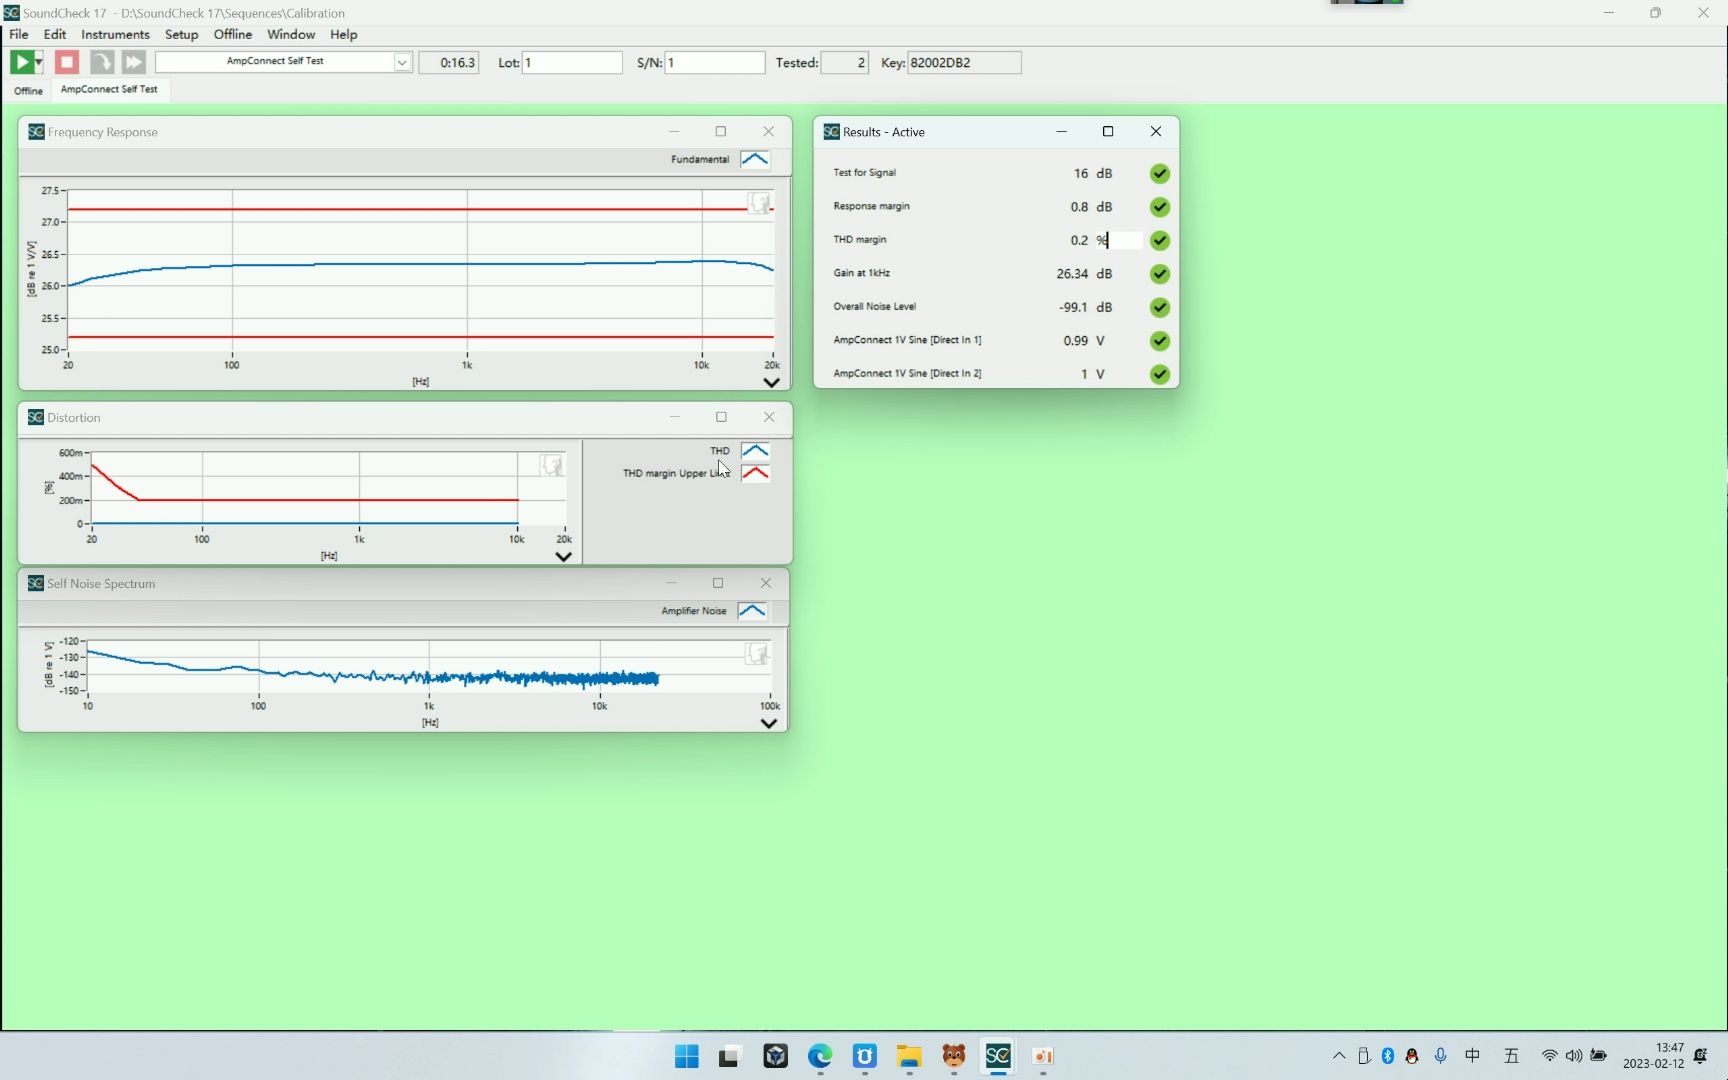1728x1080 pixels.
Task: Open the Setup menu
Action: [181, 34]
